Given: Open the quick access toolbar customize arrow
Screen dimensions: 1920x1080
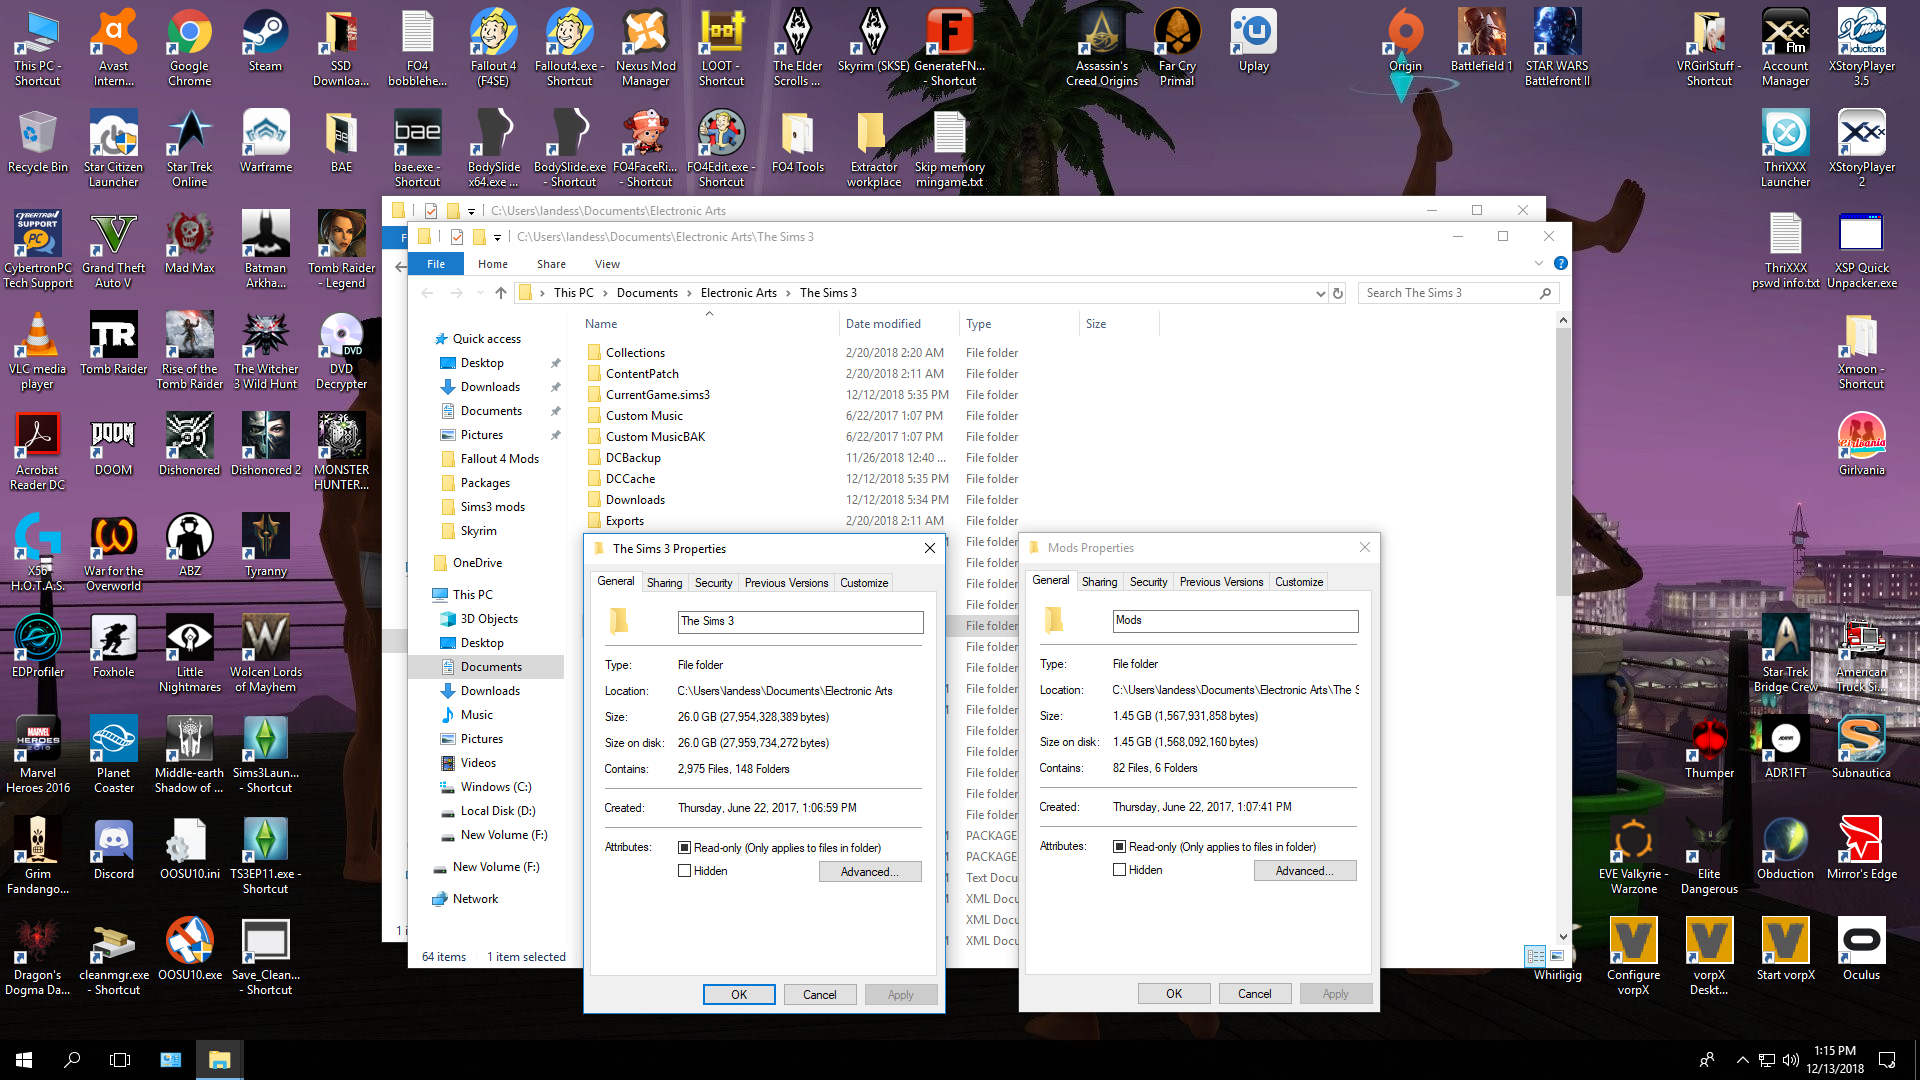Looking at the screenshot, I should click(x=497, y=237).
